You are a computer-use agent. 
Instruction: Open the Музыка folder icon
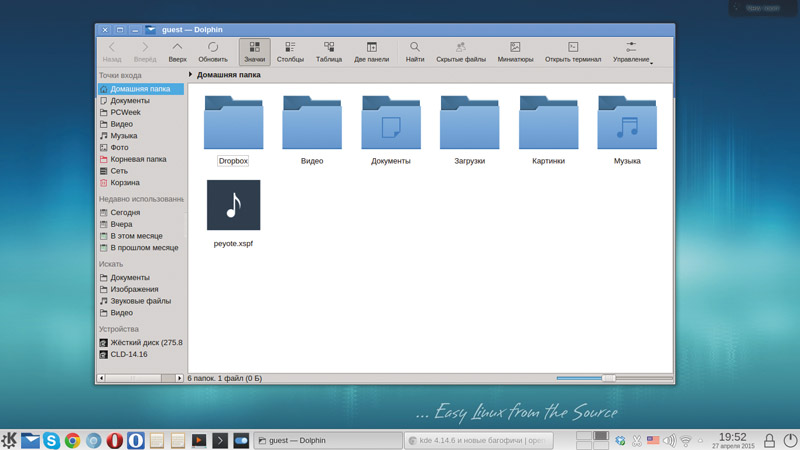627,124
